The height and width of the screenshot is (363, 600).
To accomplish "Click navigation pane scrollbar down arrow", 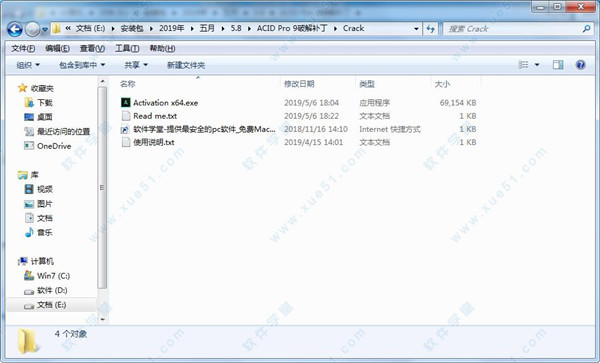I will [102, 320].
